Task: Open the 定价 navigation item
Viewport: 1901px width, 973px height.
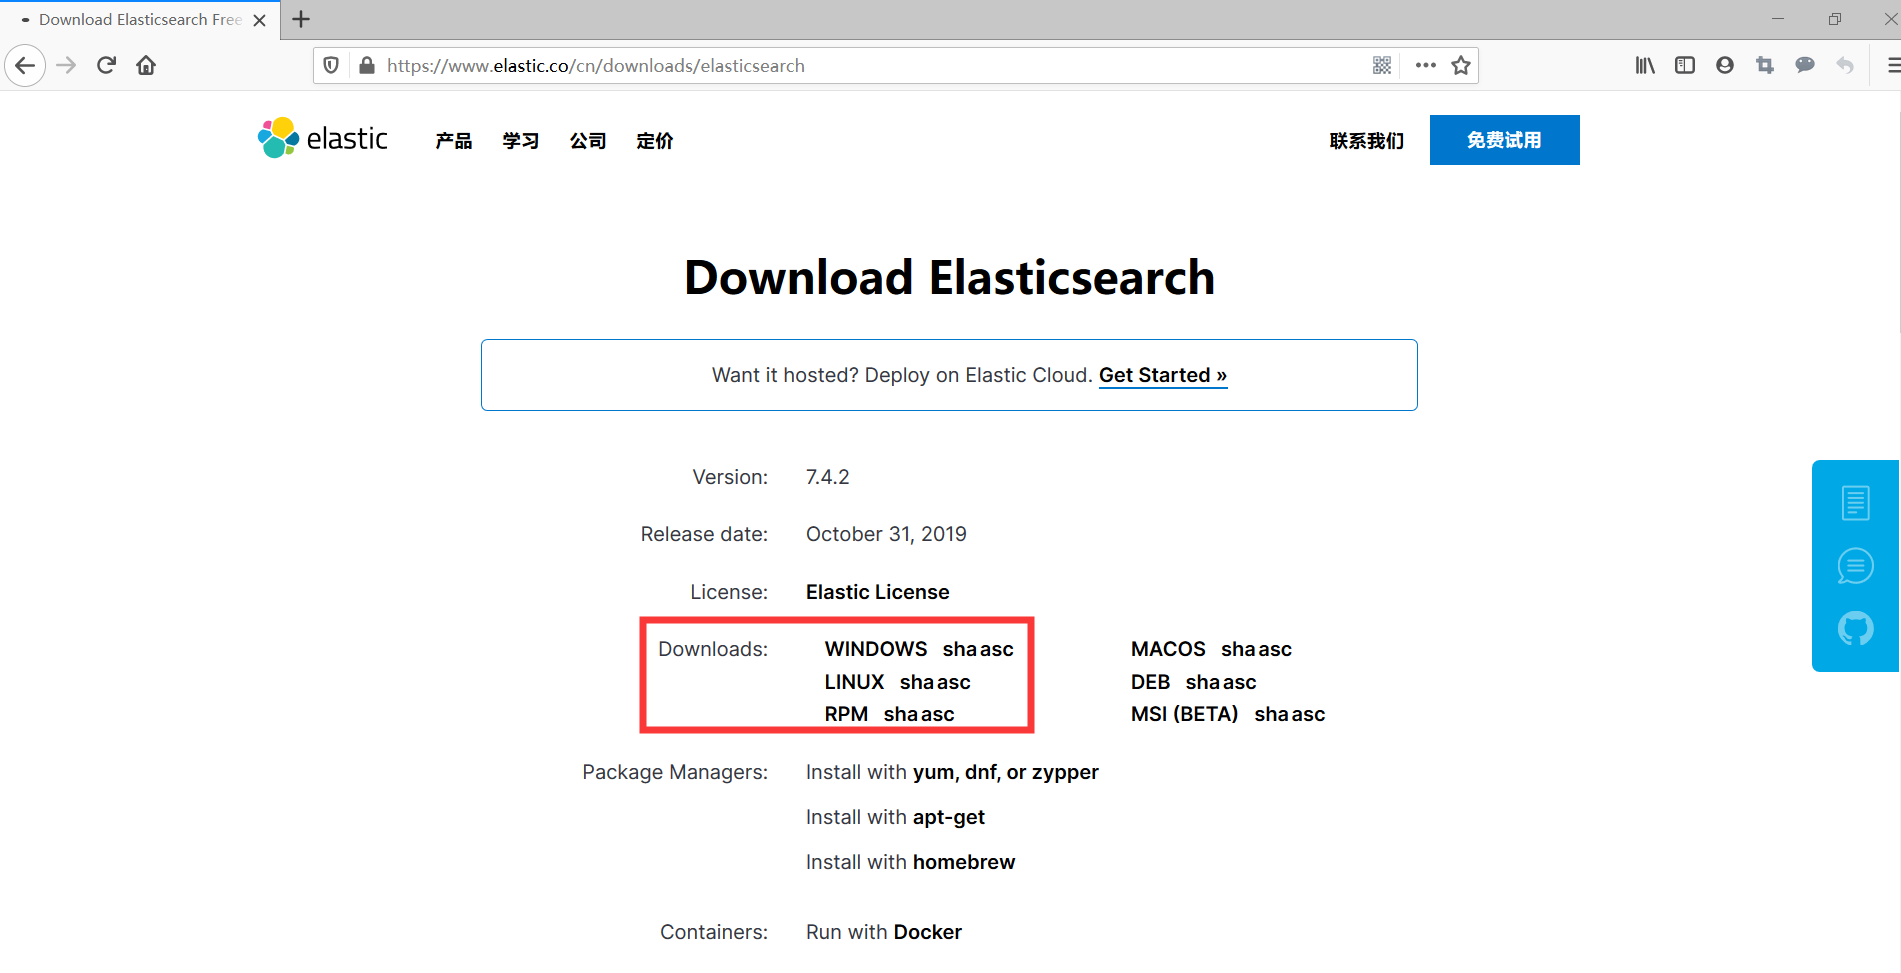Action: coord(655,141)
